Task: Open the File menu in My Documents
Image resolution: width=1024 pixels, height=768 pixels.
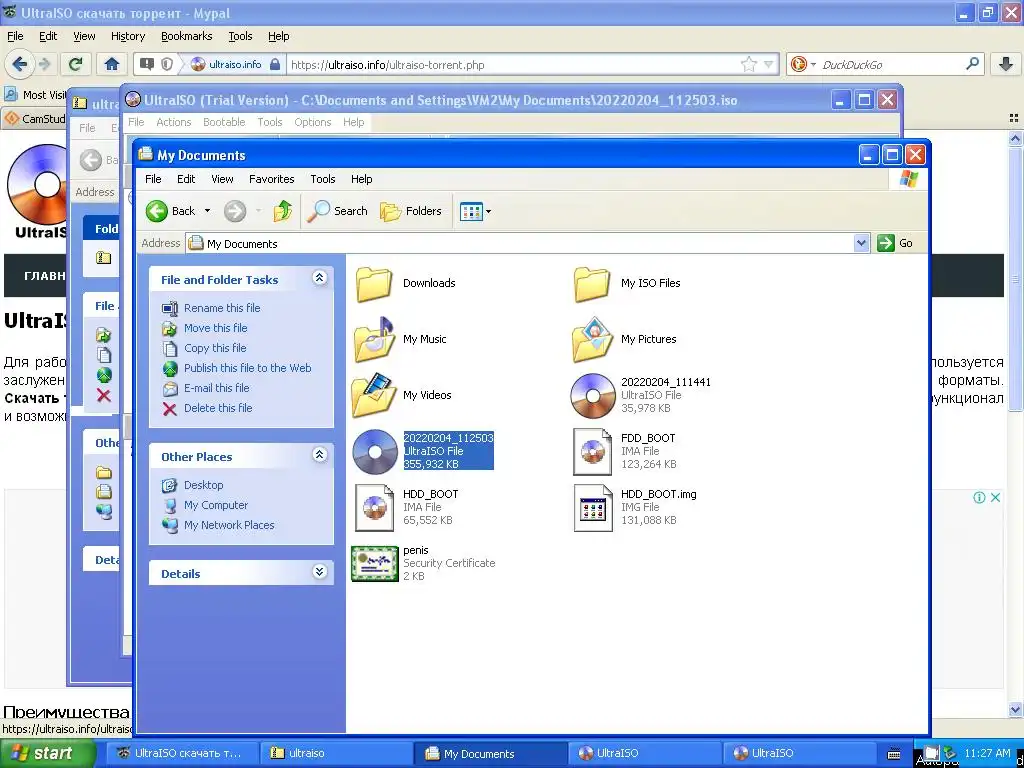Action: [153, 179]
